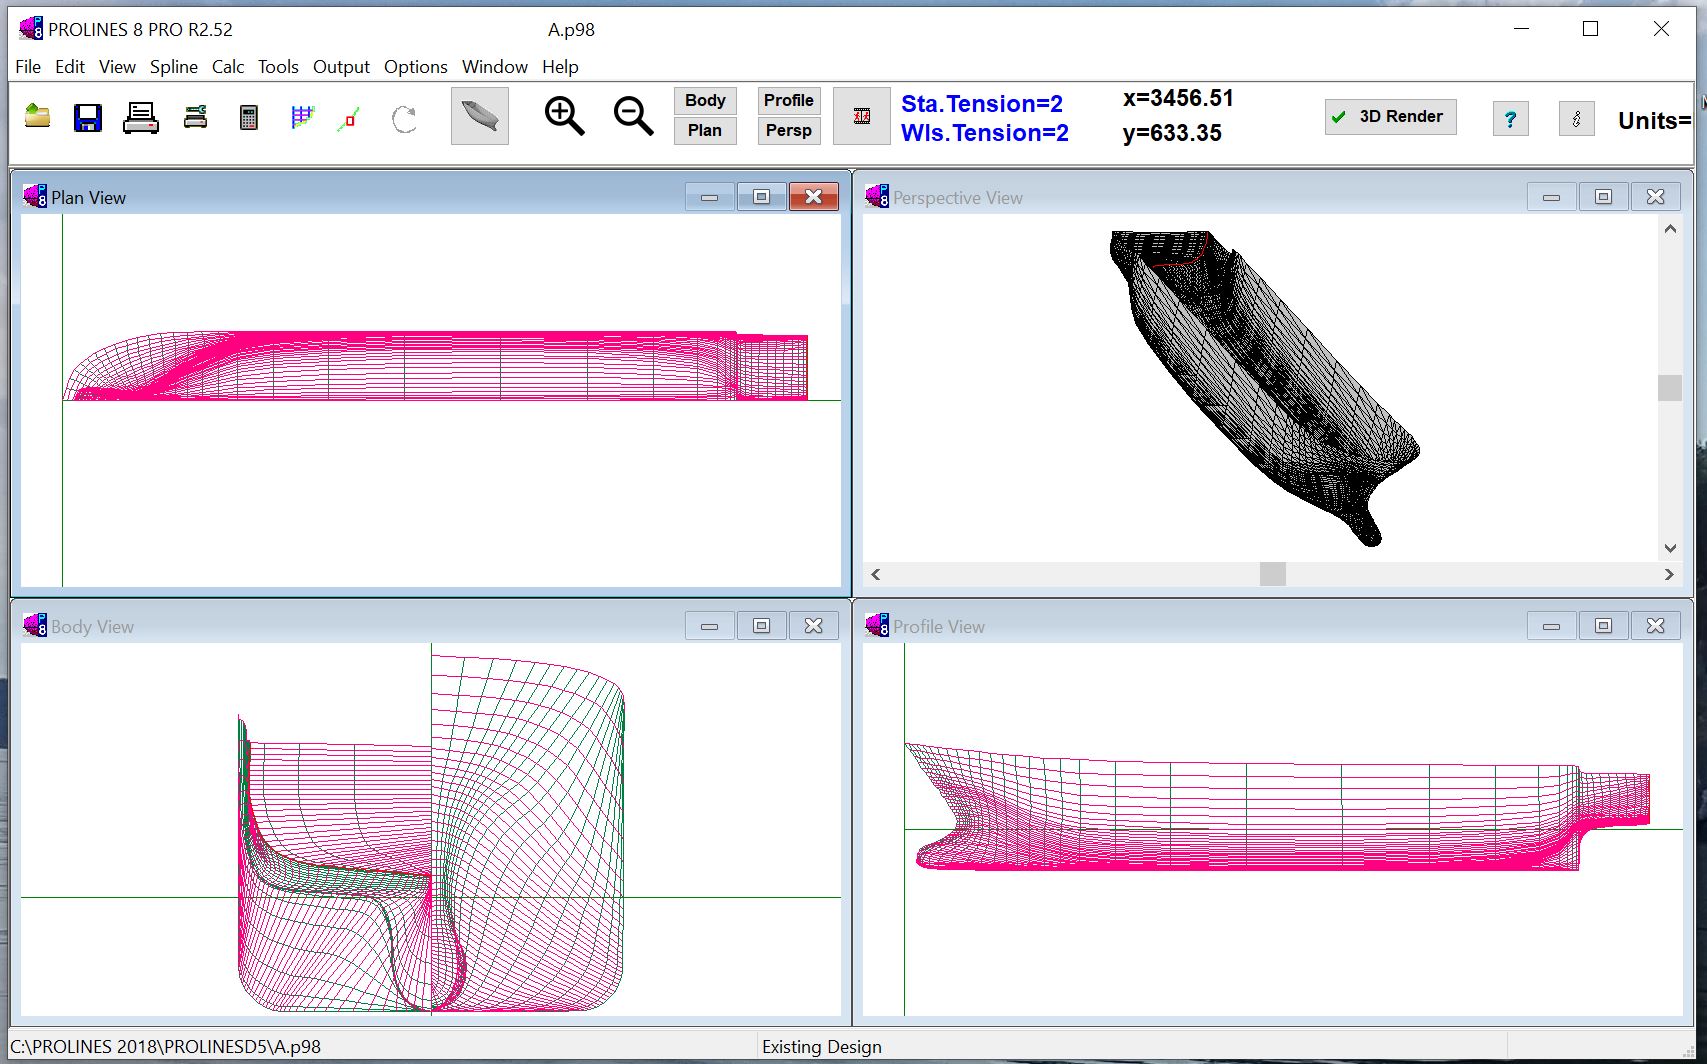Click horizontal scrollbar thumb in Perspective View

pyautogui.click(x=1272, y=574)
